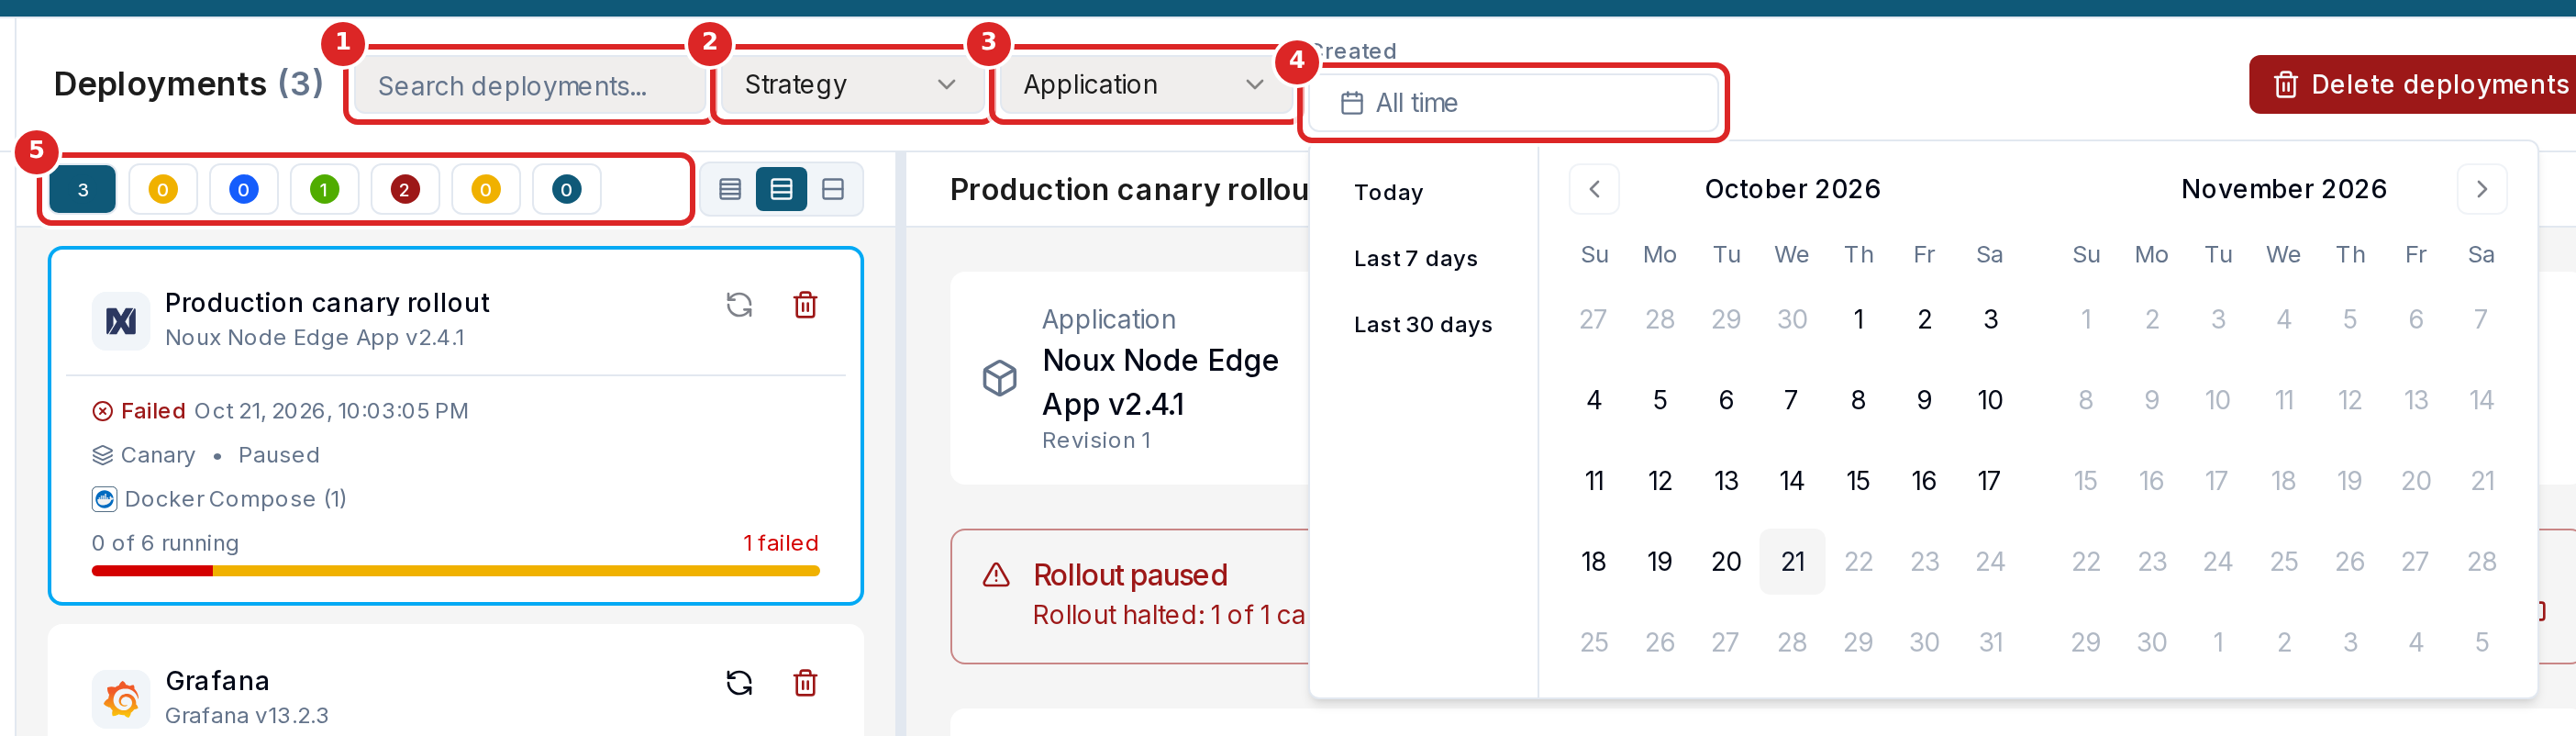Image resolution: width=2576 pixels, height=736 pixels.
Task: Open the Production canary rollout deployment card
Action: 455,426
